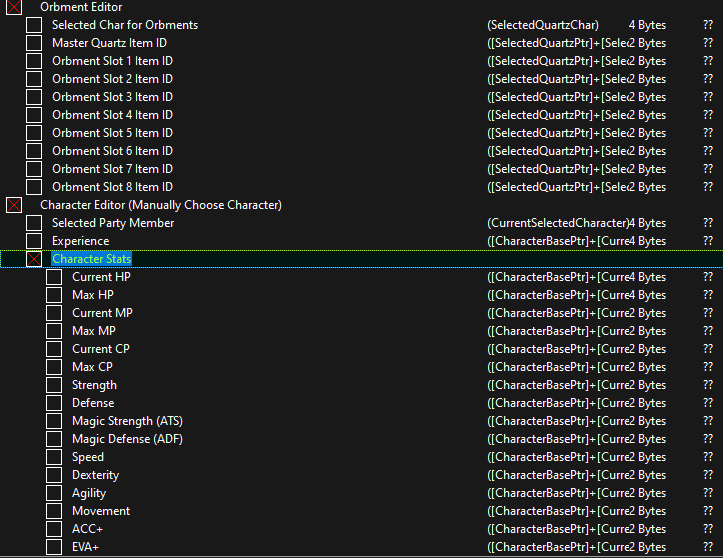Click the Magic Strength (ATS) description text
Image resolution: width=723 pixels, height=558 pixels.
127,421
